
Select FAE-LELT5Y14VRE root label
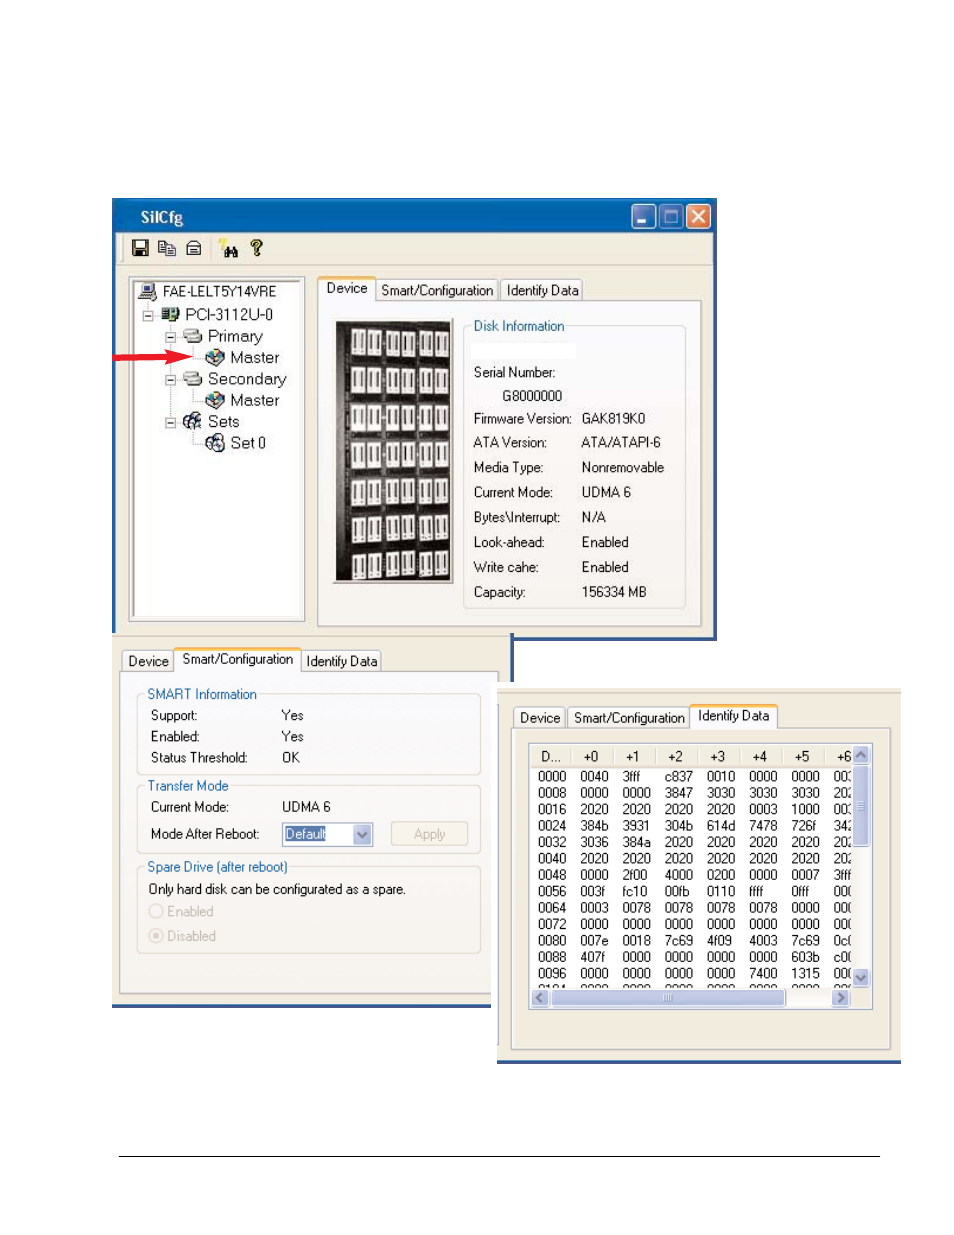219,291
